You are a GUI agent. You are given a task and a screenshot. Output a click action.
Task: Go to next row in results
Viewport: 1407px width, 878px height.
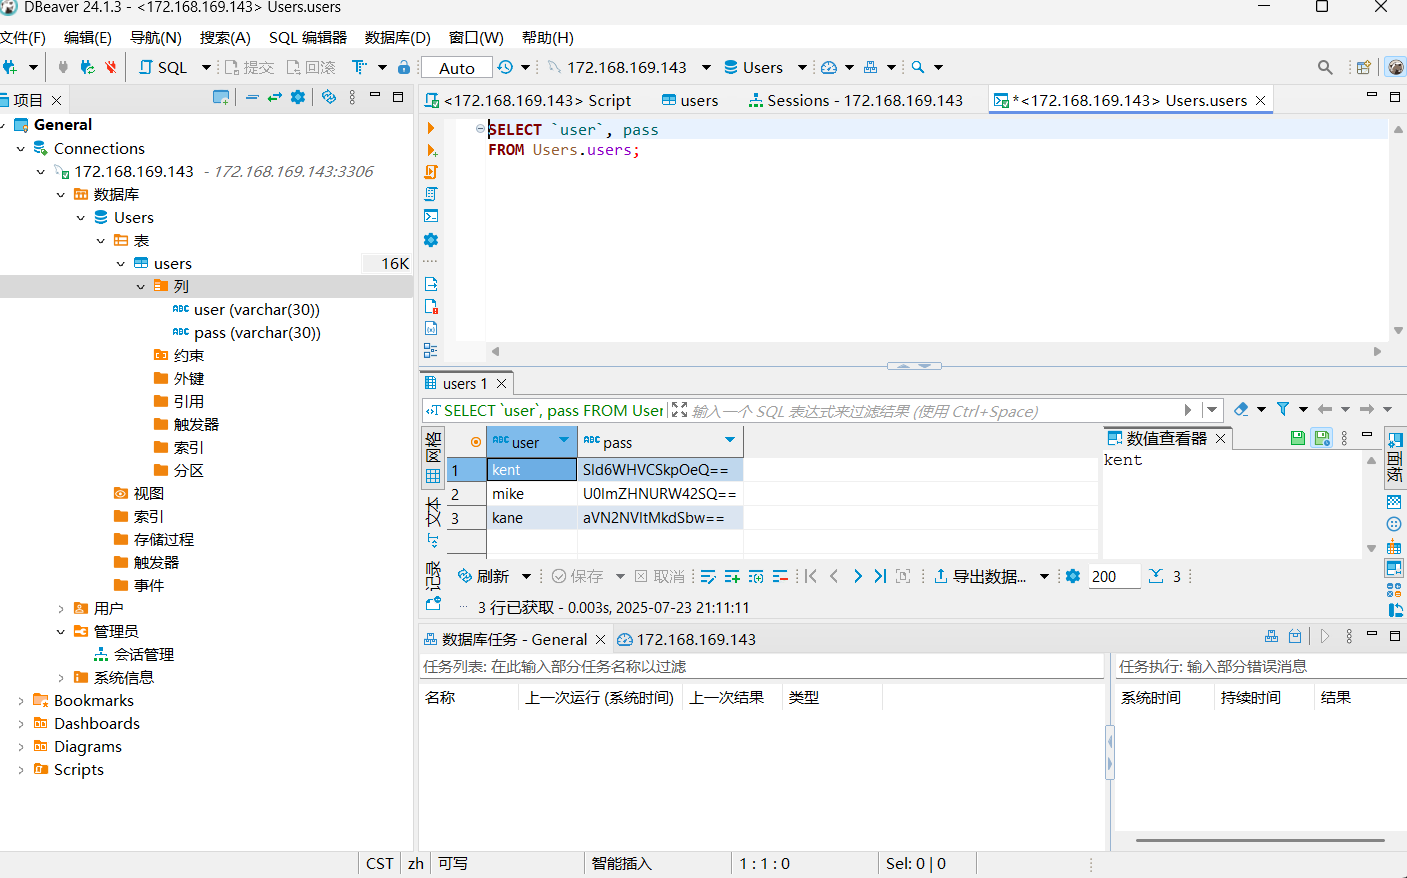[x=857, y=576]
